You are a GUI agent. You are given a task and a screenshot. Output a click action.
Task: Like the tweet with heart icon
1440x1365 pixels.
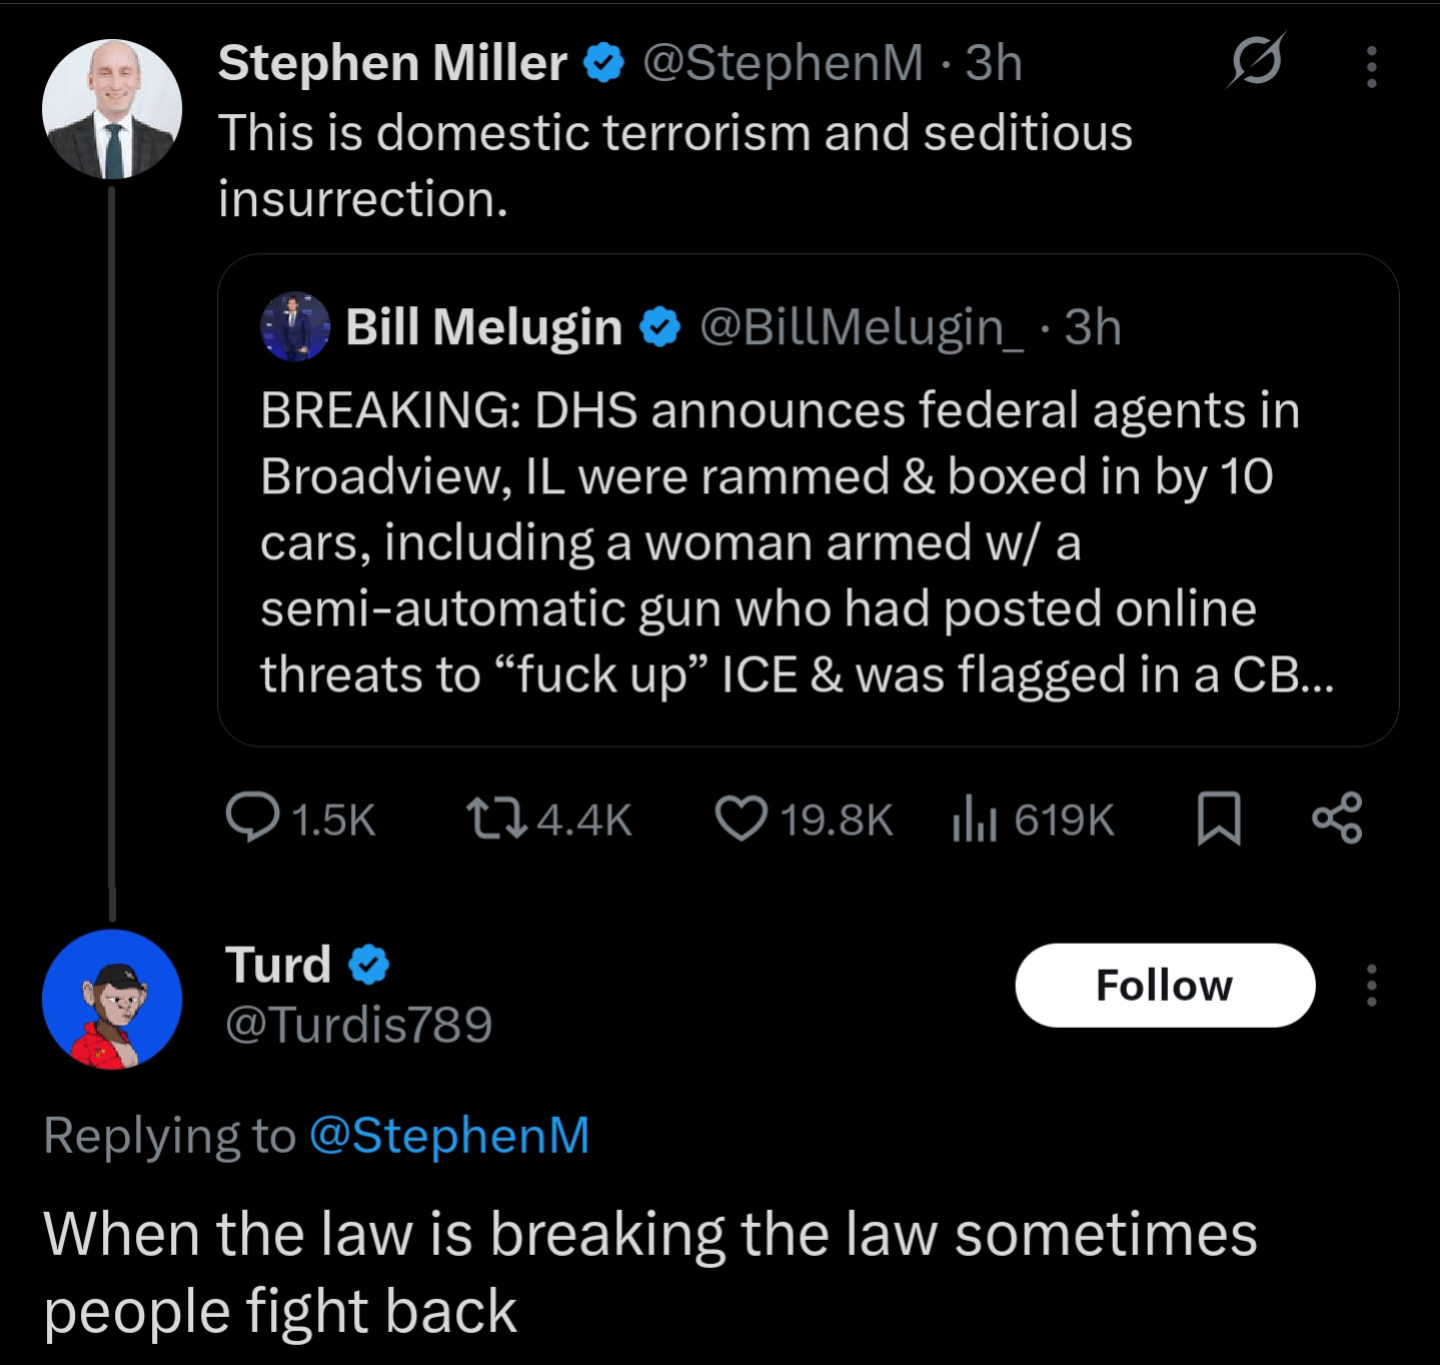click(741, 817)
